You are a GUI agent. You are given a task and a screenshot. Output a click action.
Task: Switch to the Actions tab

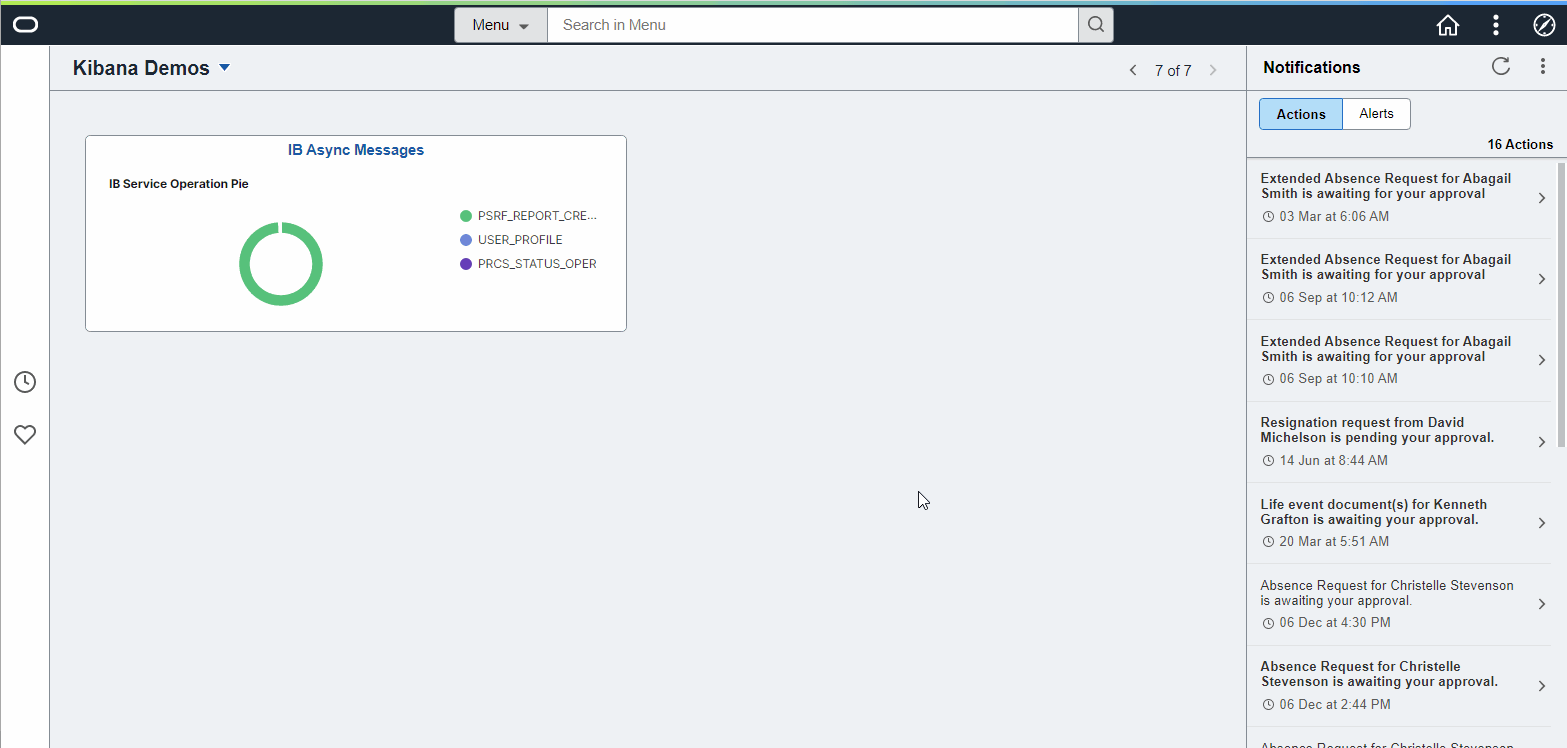pos(1301,114)
